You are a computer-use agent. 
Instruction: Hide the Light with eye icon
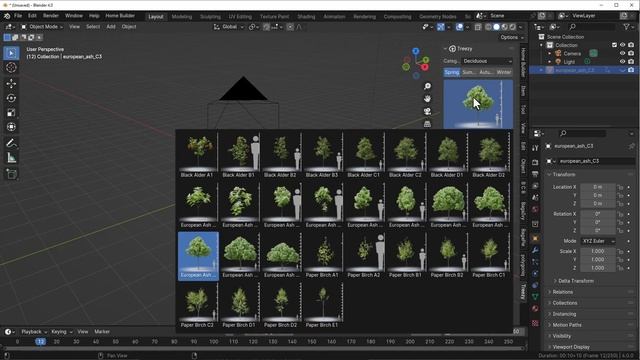pos(622,62)
